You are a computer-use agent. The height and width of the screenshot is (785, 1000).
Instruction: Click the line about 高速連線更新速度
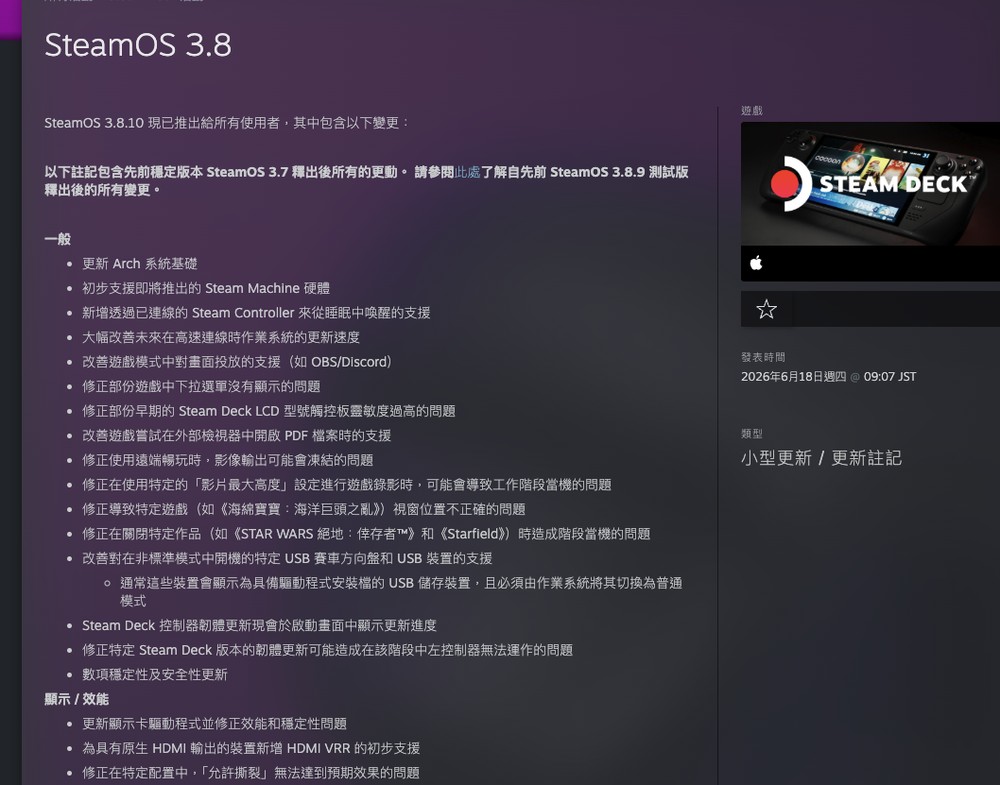point(221,337)
